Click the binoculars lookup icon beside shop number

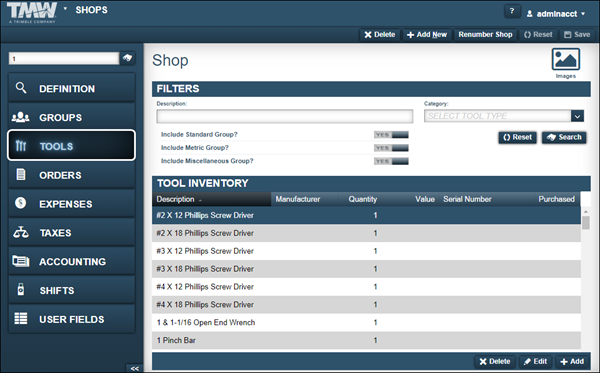click(127, 58)
